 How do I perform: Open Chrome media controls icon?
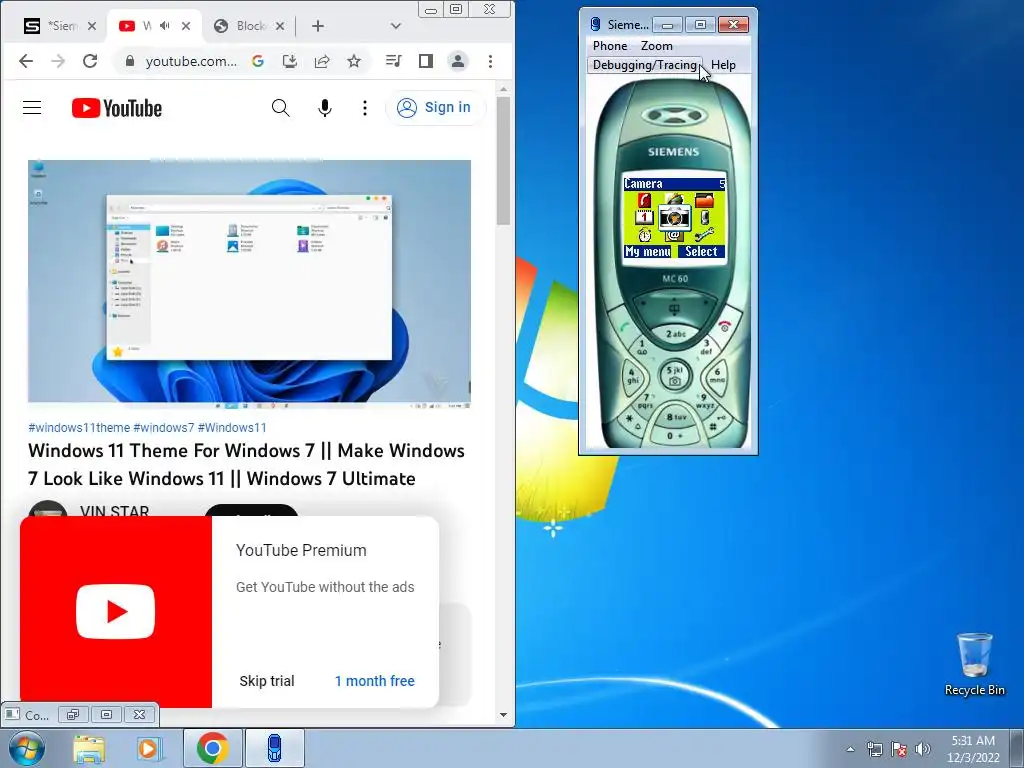(x=394, y=61)
